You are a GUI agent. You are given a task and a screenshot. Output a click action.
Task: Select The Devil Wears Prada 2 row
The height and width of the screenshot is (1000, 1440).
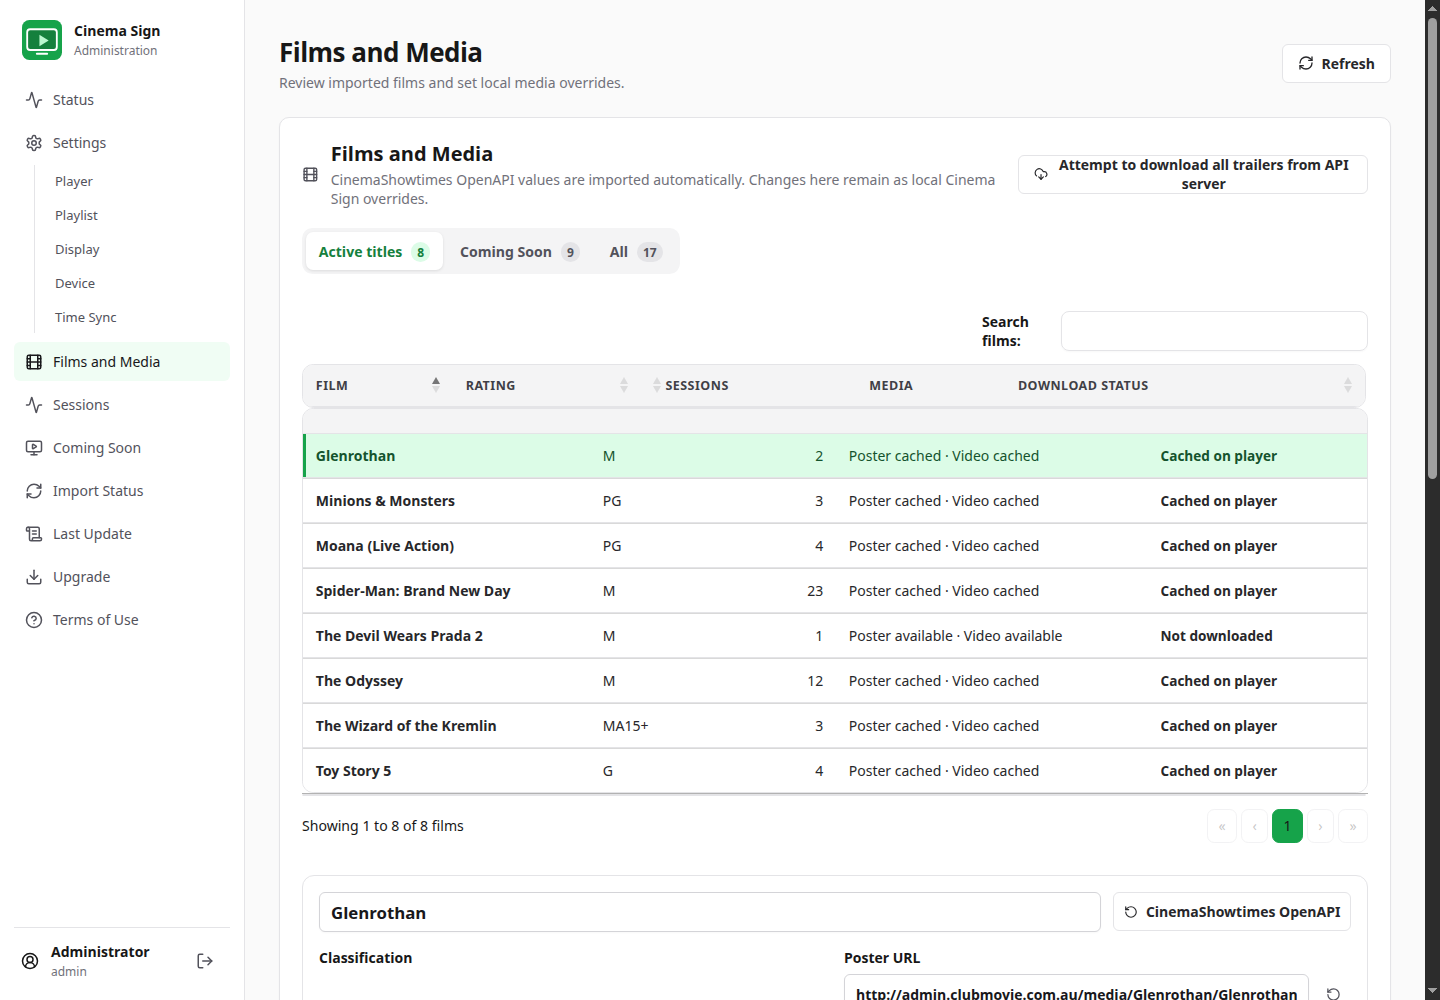[835, 636]
